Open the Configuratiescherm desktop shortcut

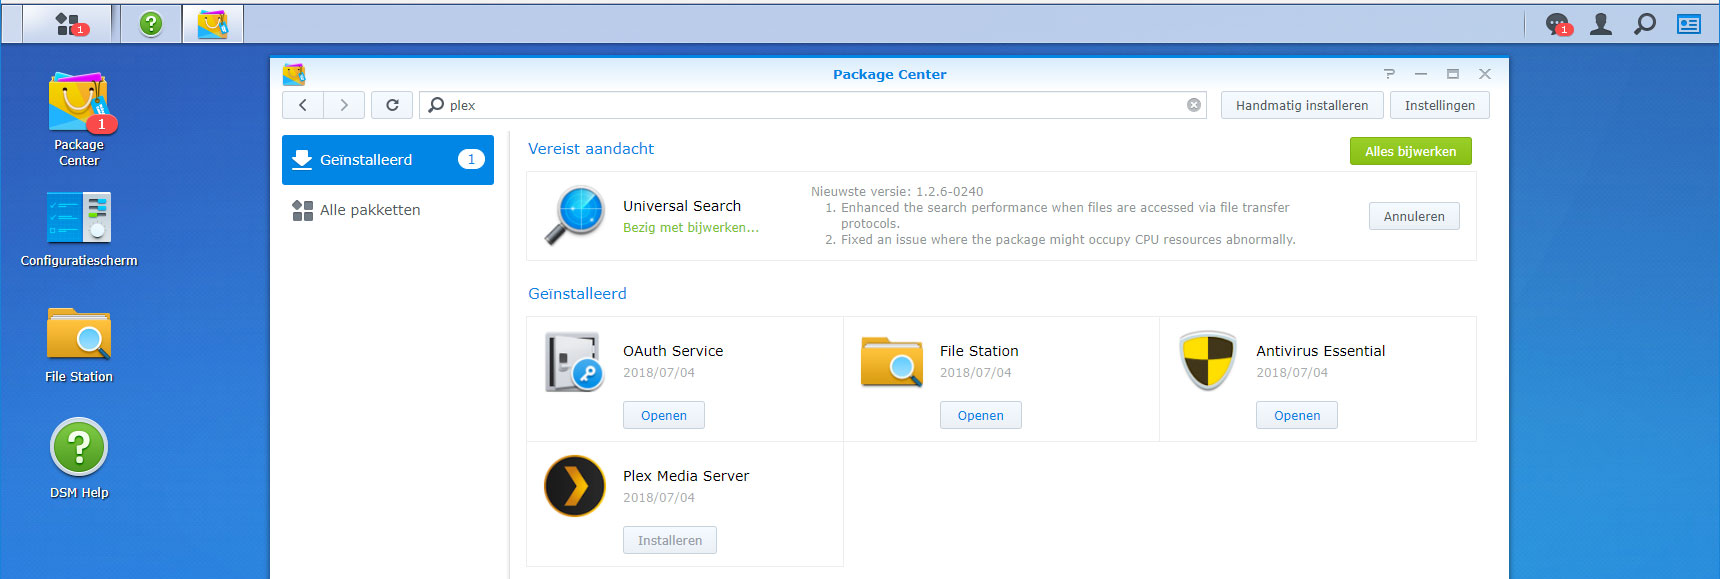pos(79,229)
